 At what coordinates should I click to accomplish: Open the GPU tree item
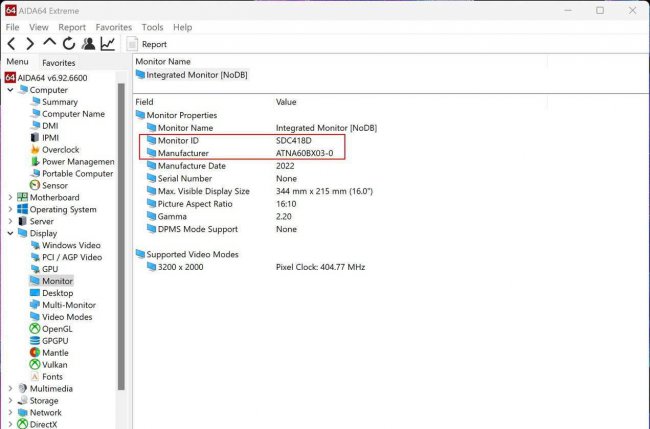click(44, 269)
